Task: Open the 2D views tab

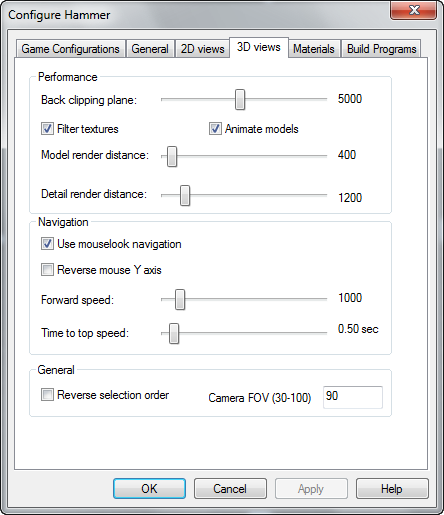Action: [202, 49]
